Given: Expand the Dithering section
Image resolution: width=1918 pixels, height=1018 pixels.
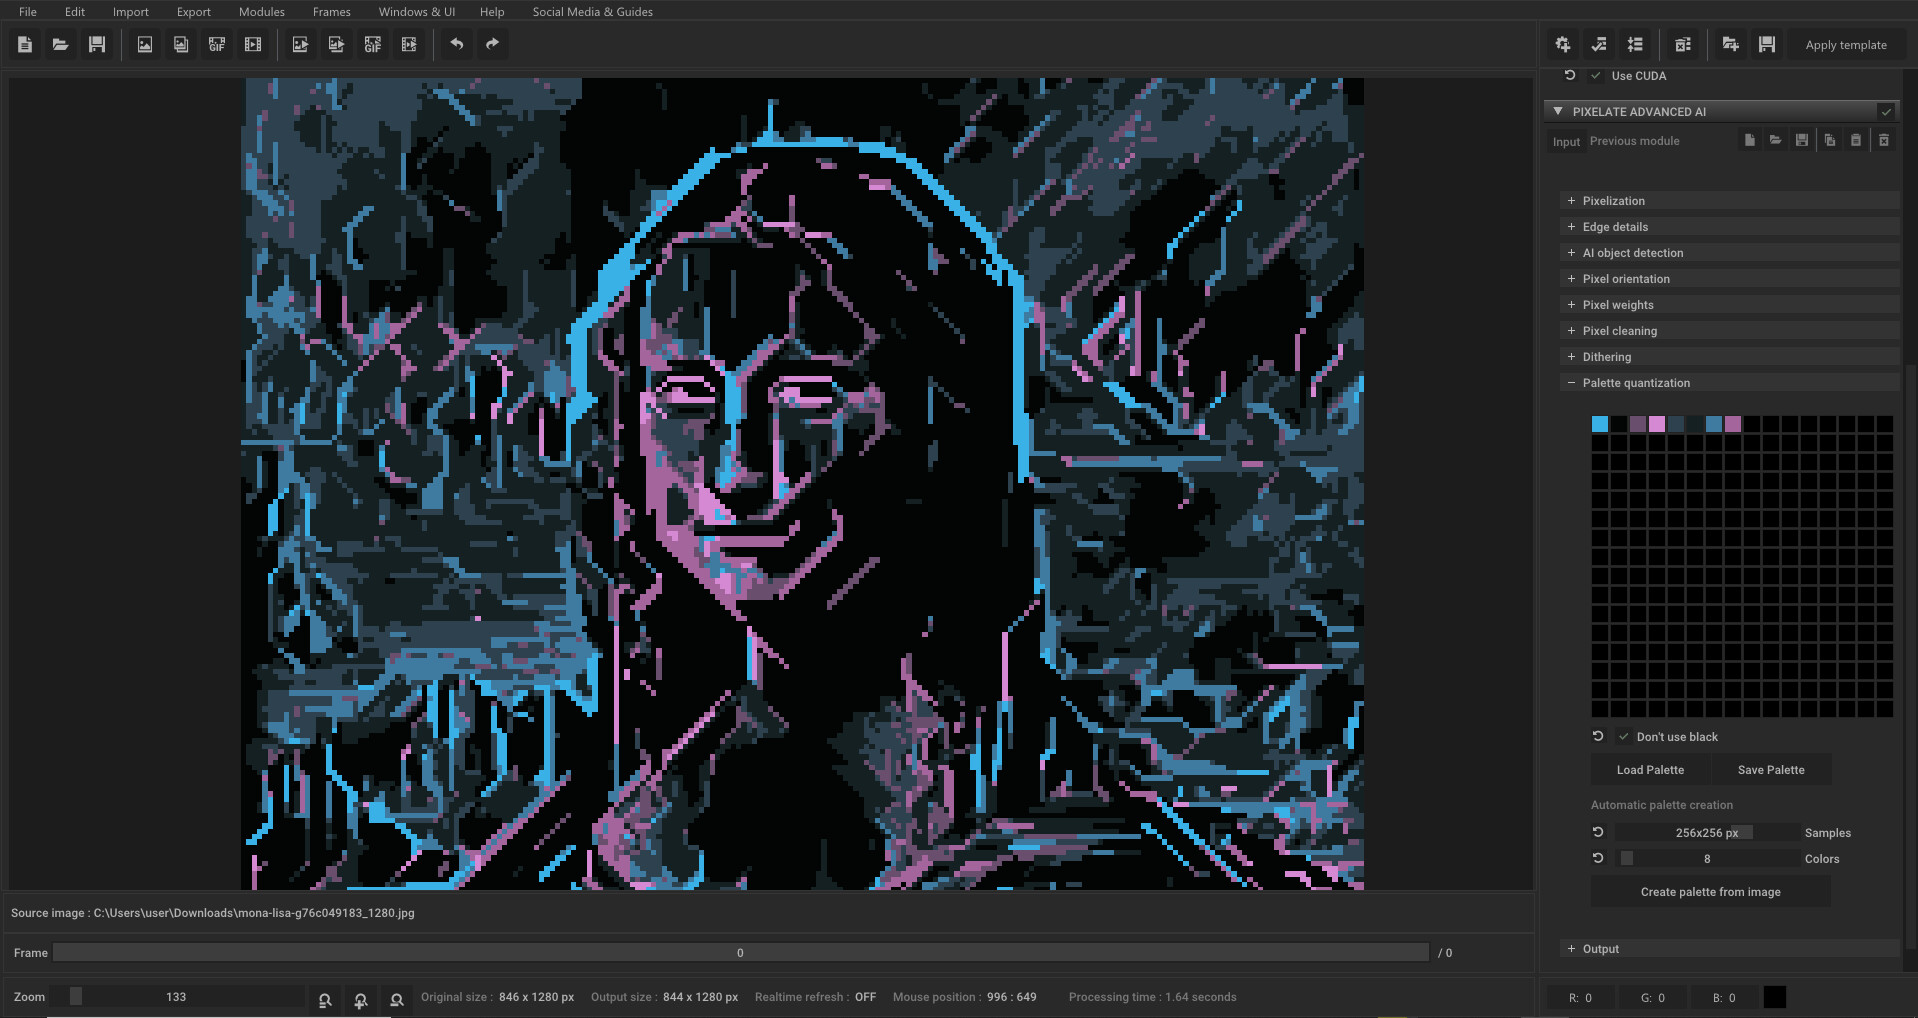Looking at the screenshot, I should 1606,357.
